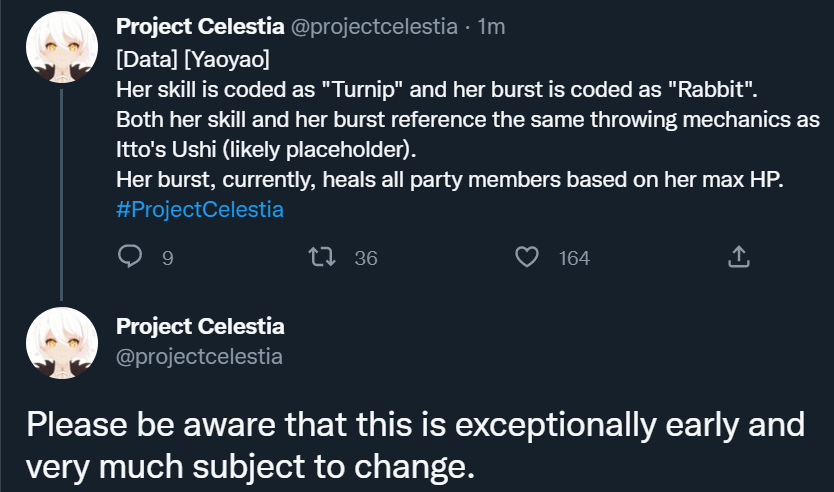Click the @projectcelestia handle in top tweet
834x492 pixels.
(374, 27)
